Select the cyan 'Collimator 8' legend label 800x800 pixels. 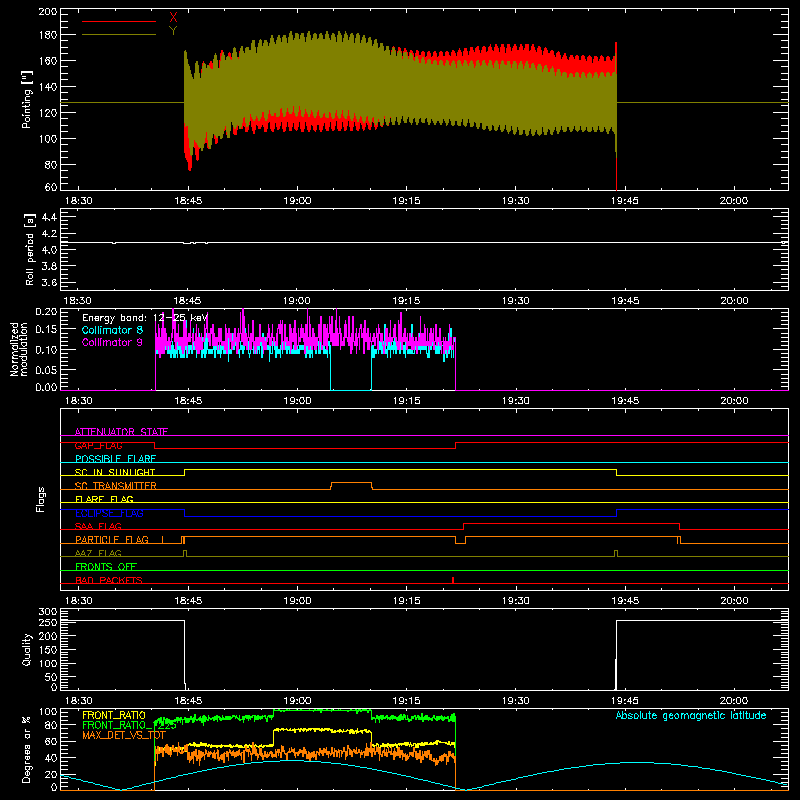[112, 330]
